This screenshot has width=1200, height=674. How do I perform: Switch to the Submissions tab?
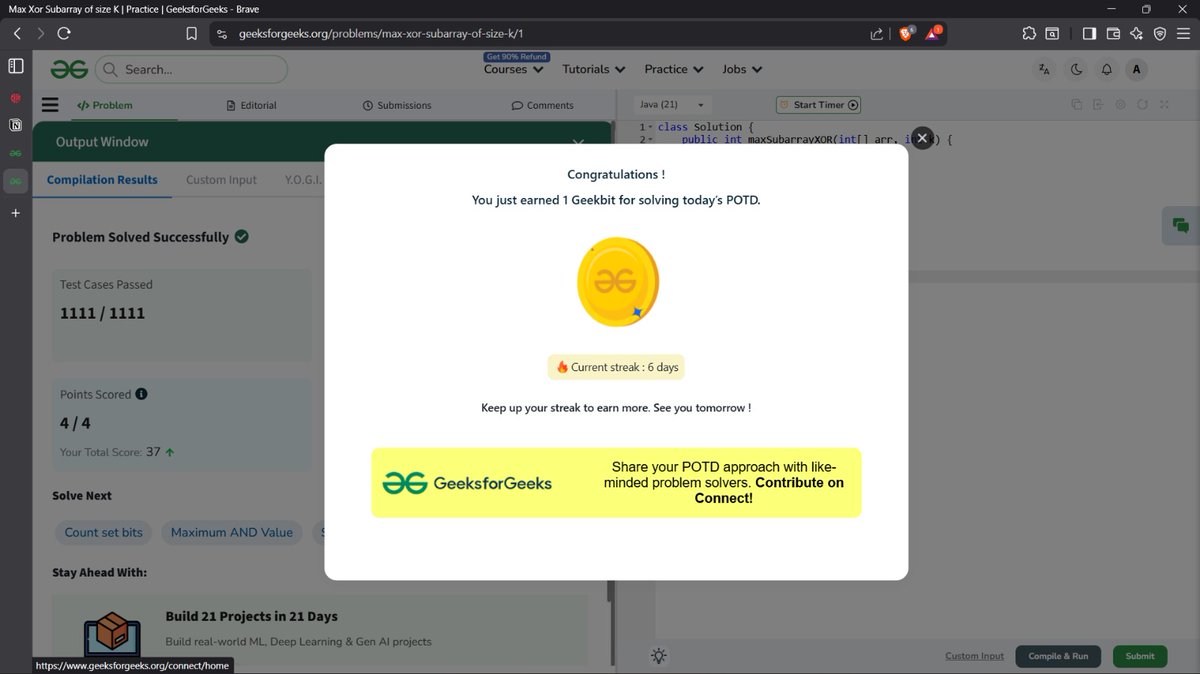coord(397,105)
